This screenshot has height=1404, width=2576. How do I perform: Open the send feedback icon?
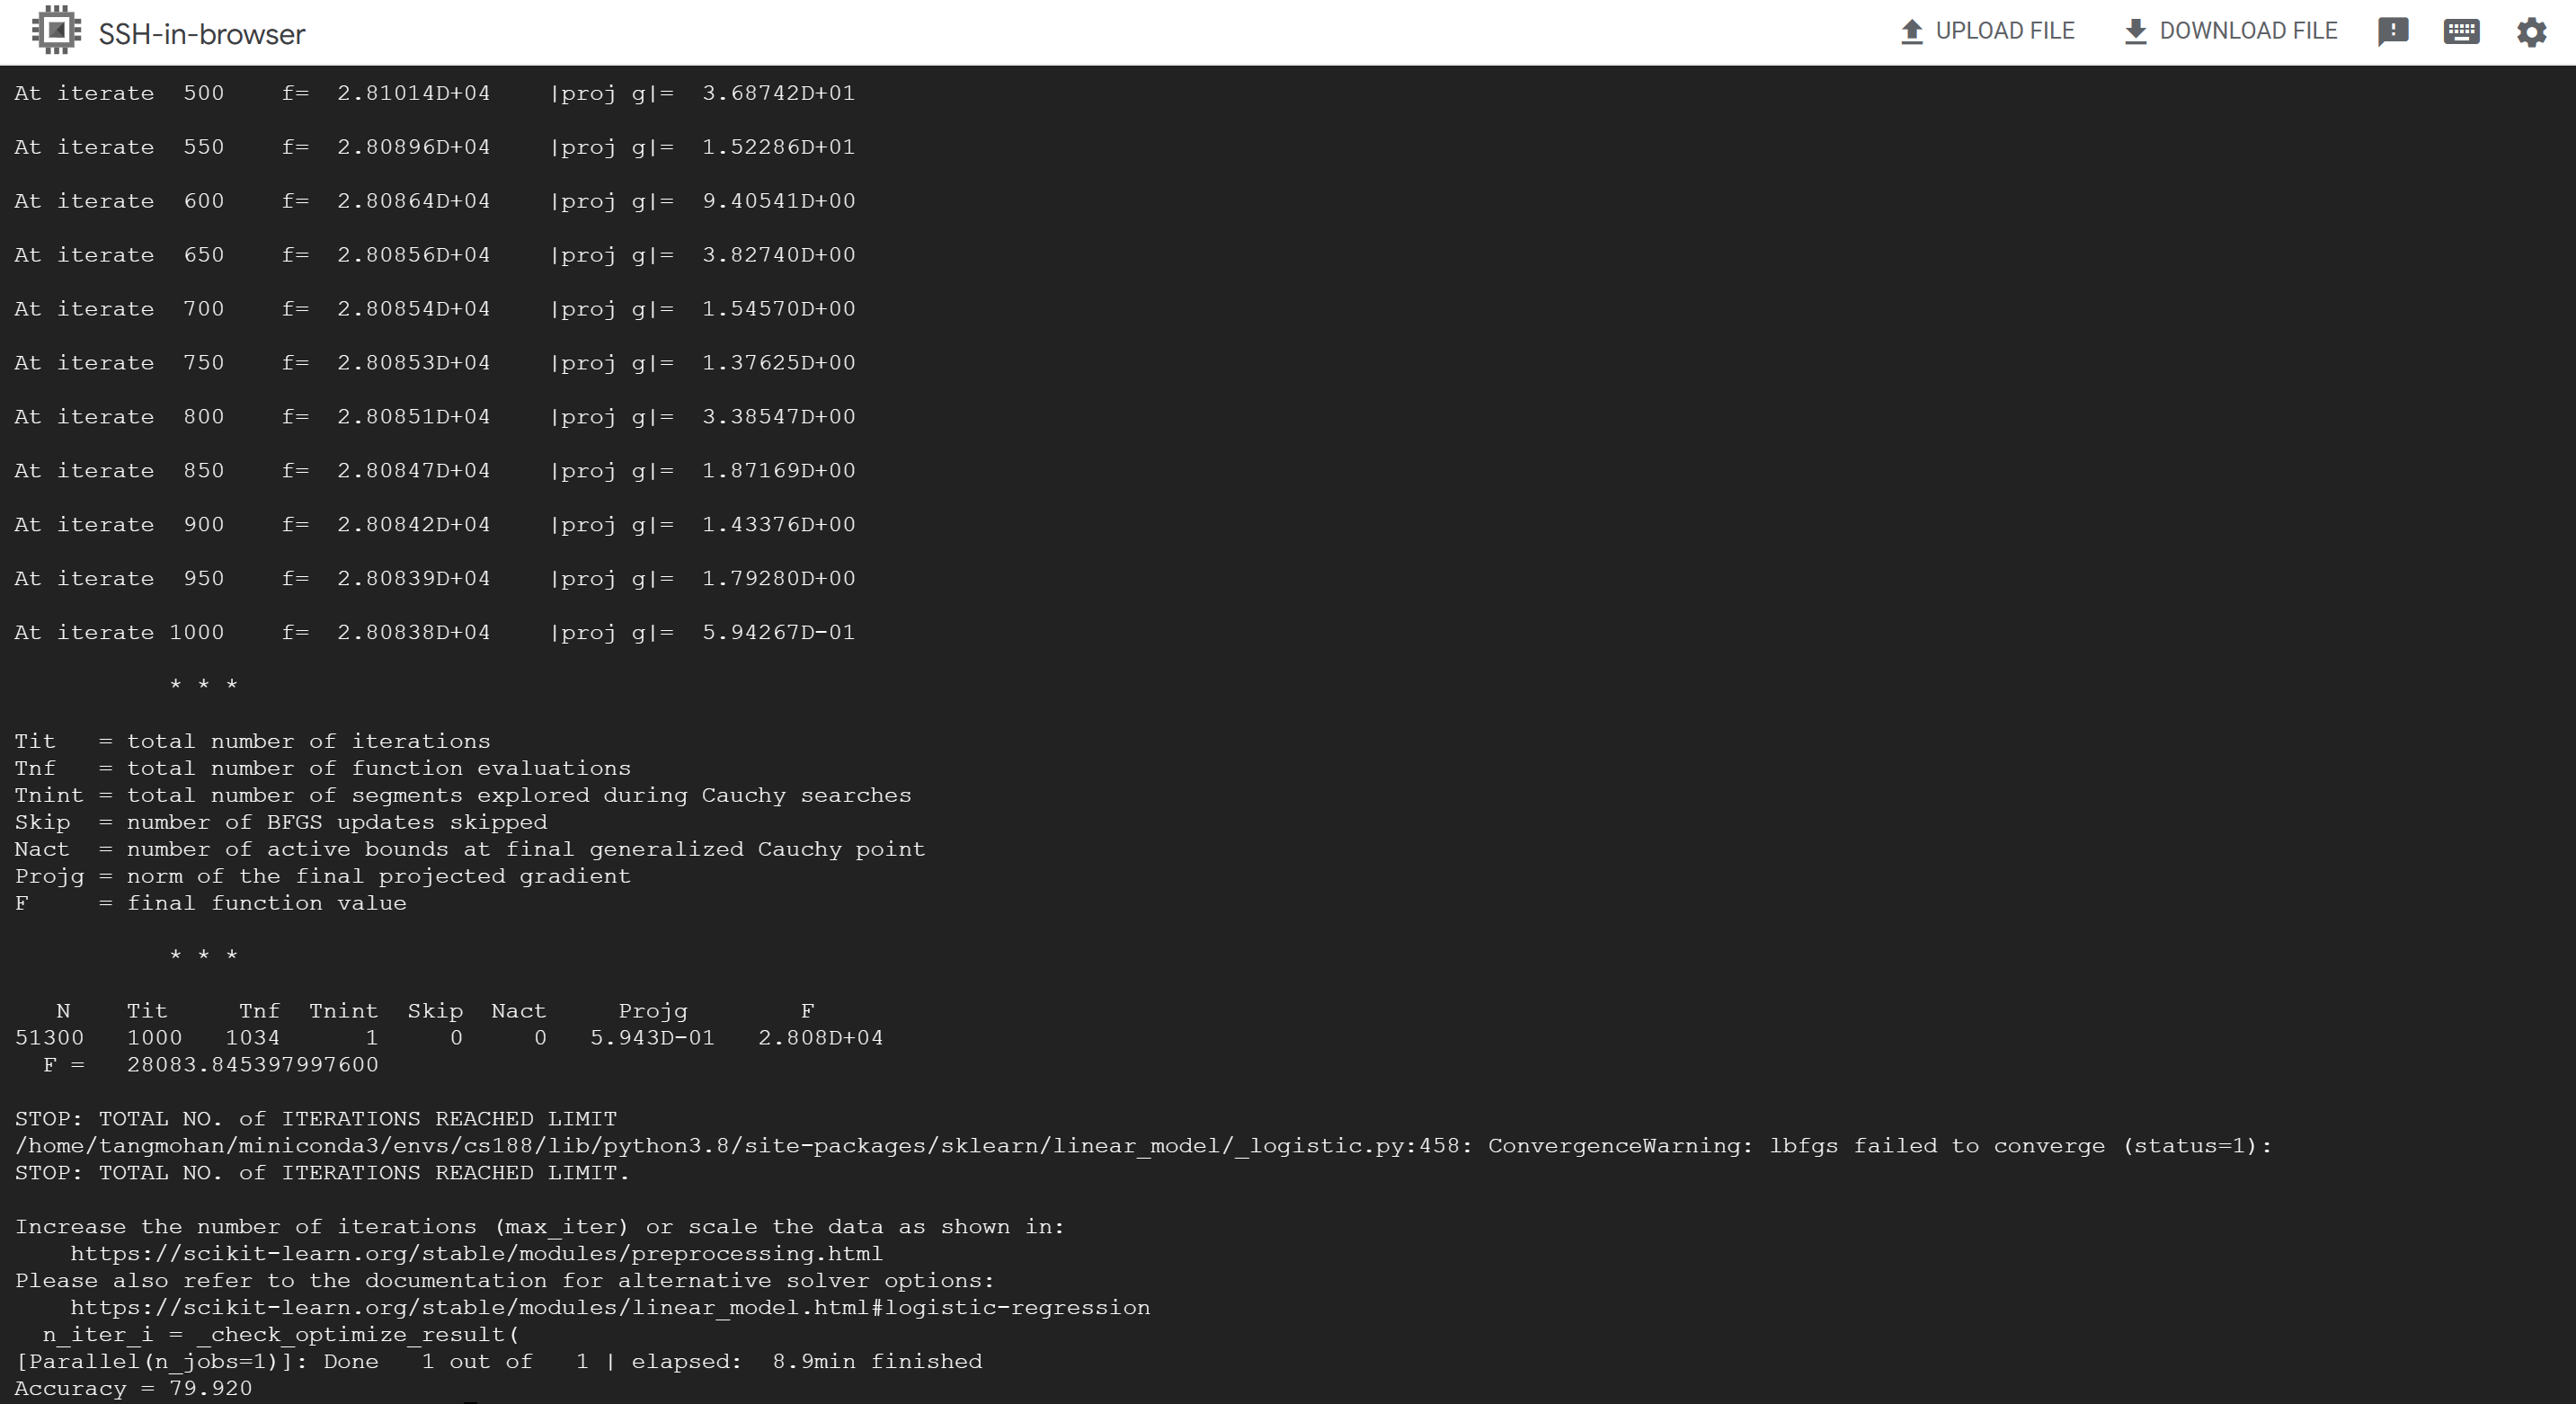point(2393,32)
